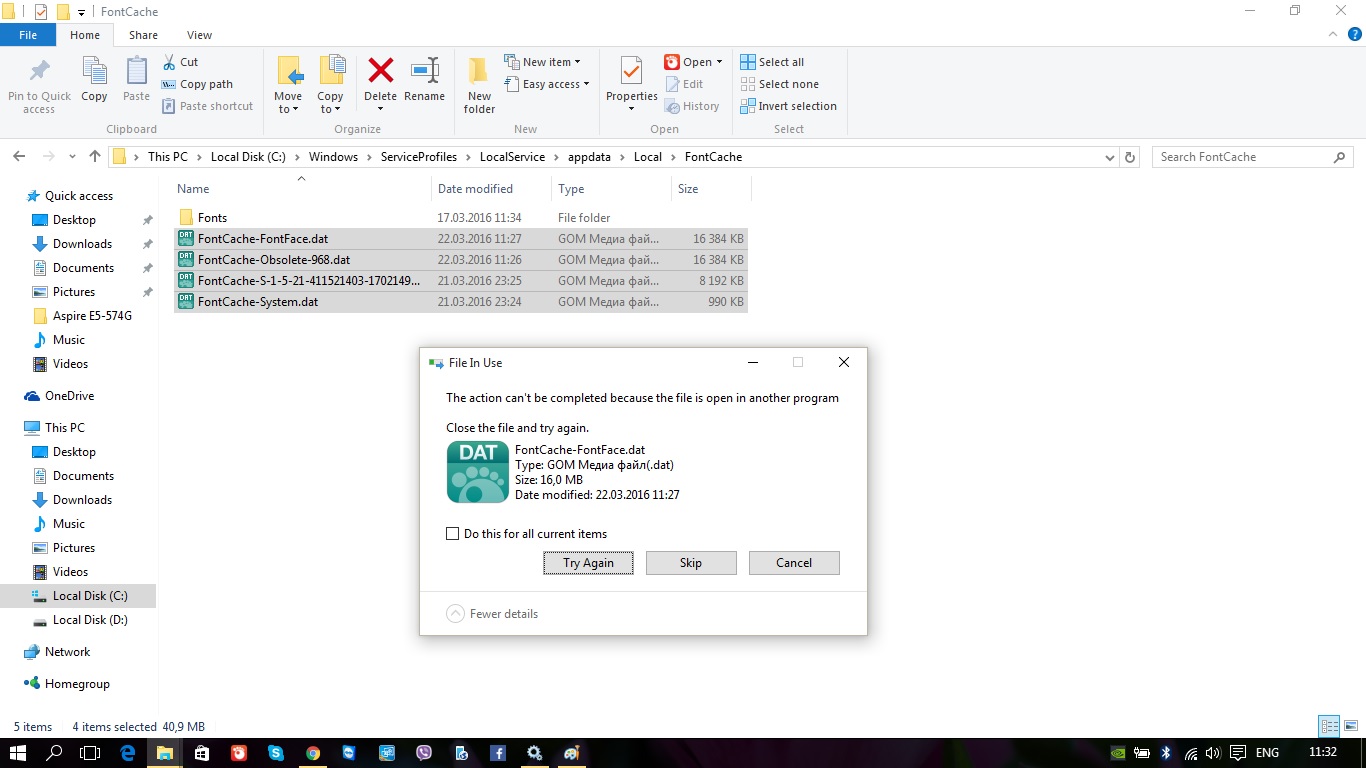Image resolution: width=1366 pixels, height=768 pixels.
Task: Switch to the Home ribbon tab
Action: (x=85, y=35)
